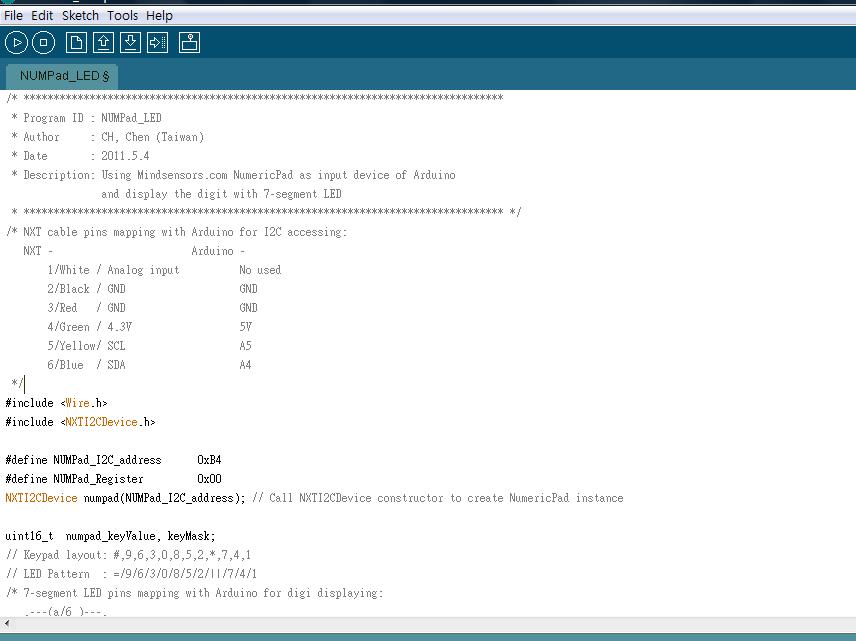Select the NUMPad_LED sketch tab
Screen dimensions: 856x641
pos(64,76)
